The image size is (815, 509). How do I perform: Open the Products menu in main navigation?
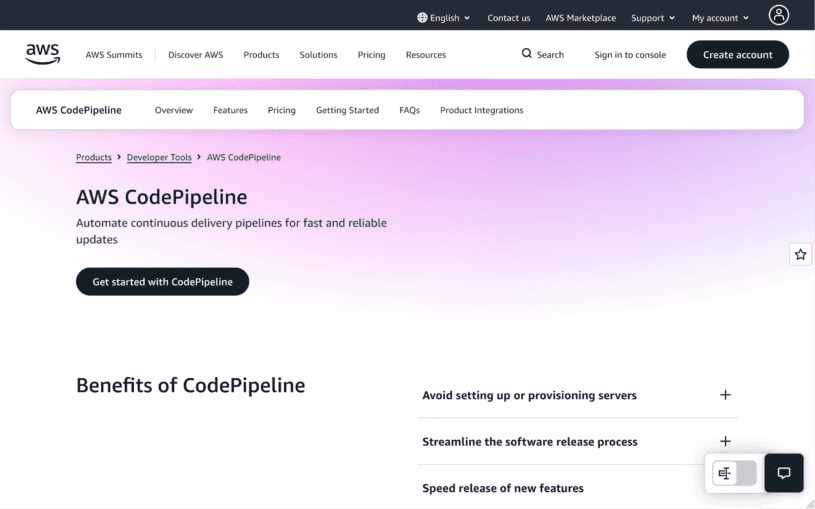tap(261, 55)
